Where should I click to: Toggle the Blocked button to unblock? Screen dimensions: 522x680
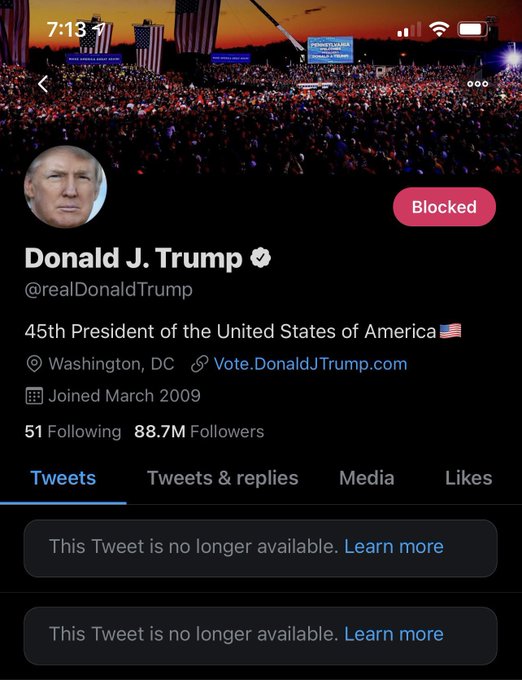[x=444, y=207]
